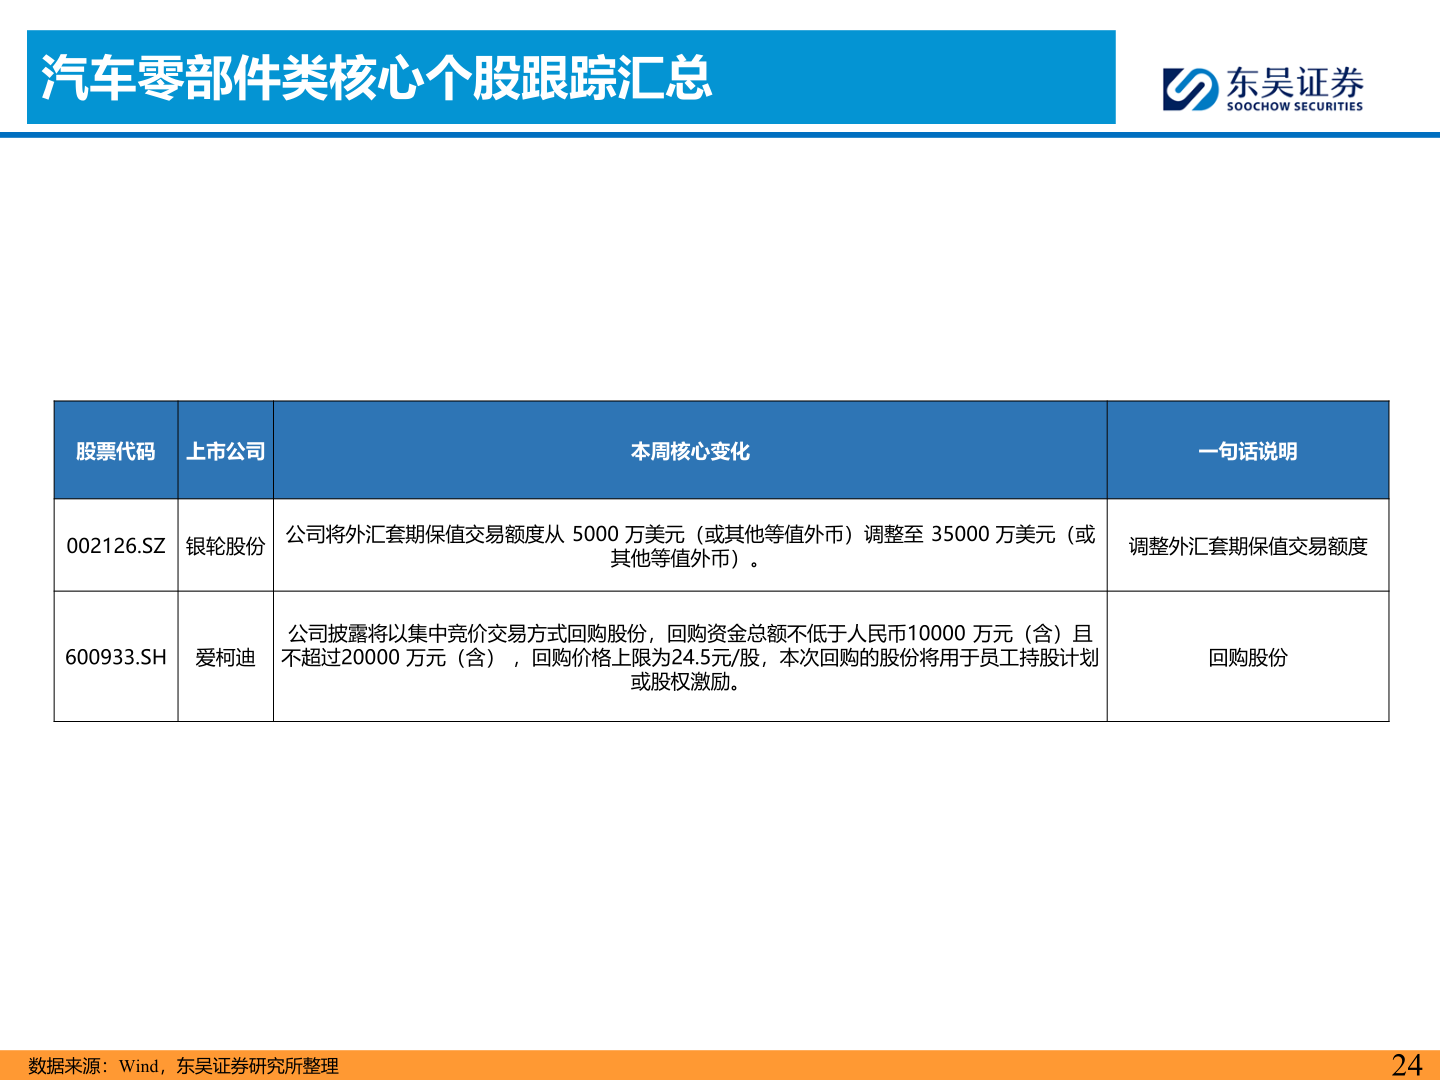The image size is (1440, 1080).
Task: Click the Soochow Securities logo icon
Action: 1190,88
